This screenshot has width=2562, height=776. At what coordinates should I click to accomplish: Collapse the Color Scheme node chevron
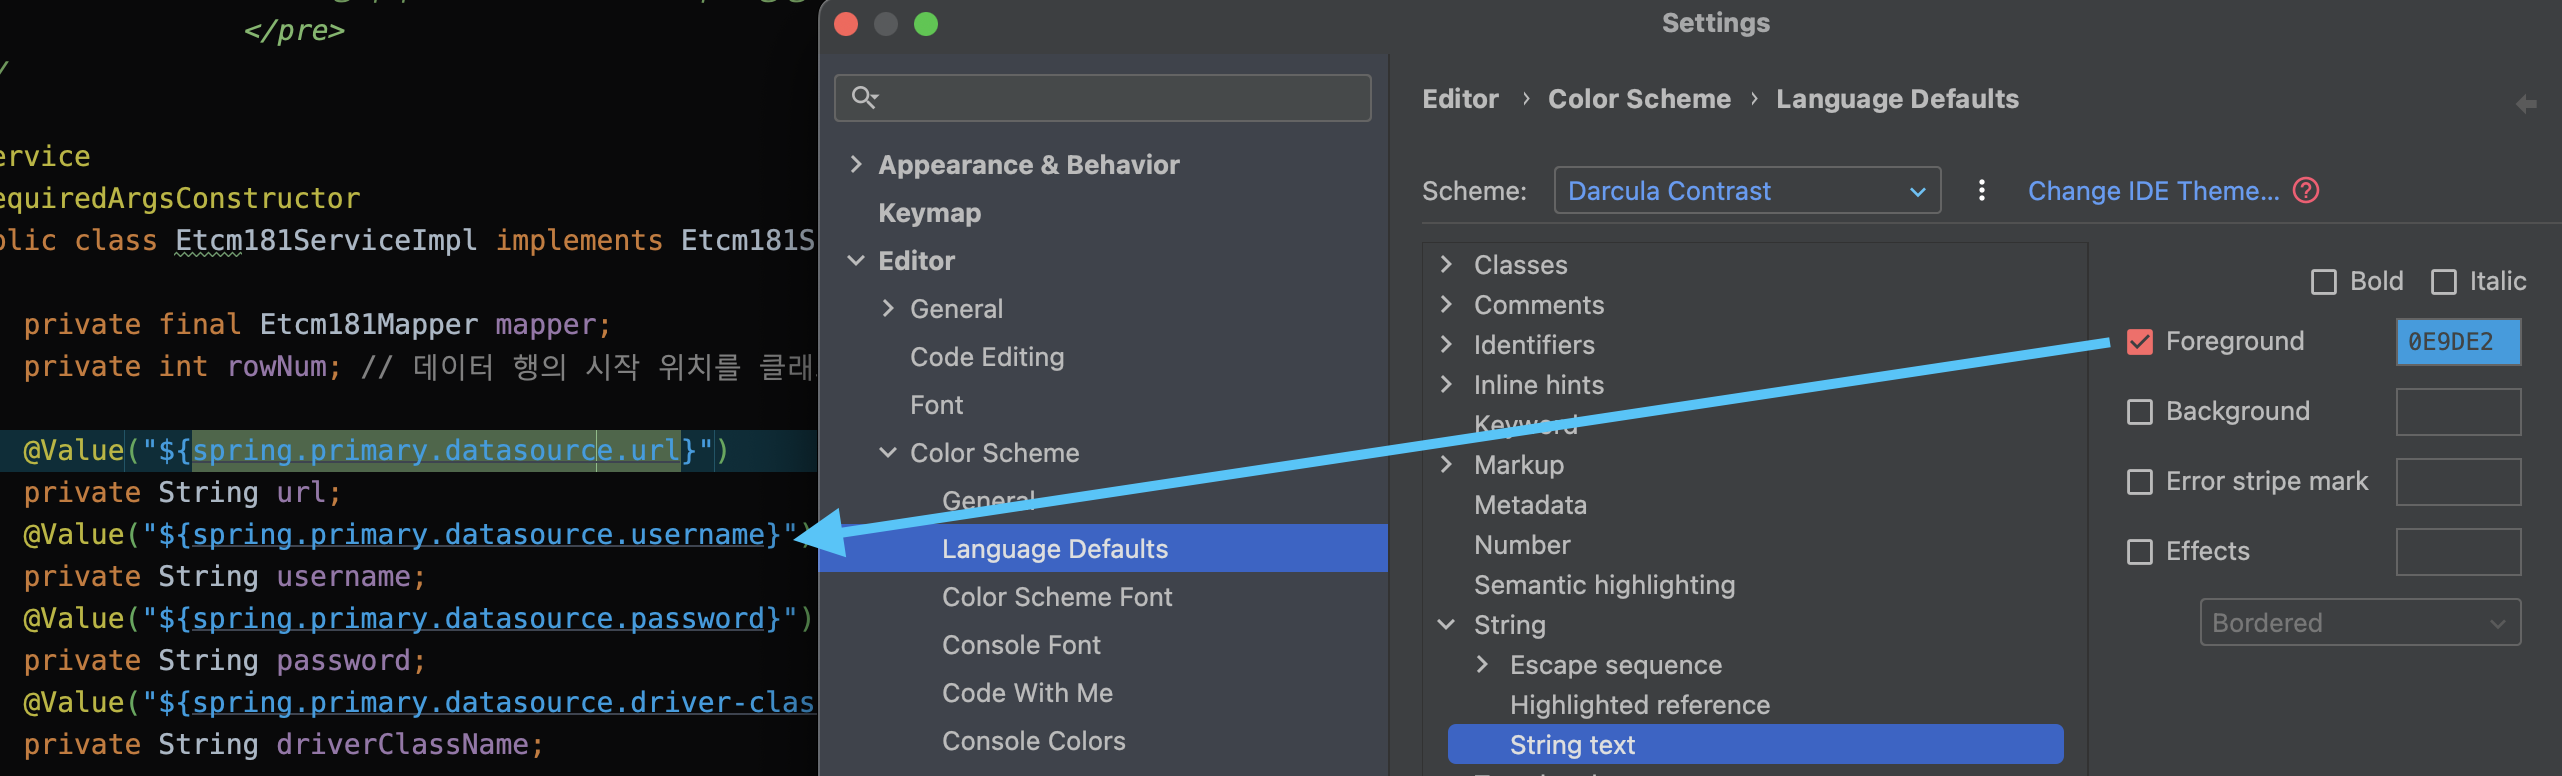888,452
